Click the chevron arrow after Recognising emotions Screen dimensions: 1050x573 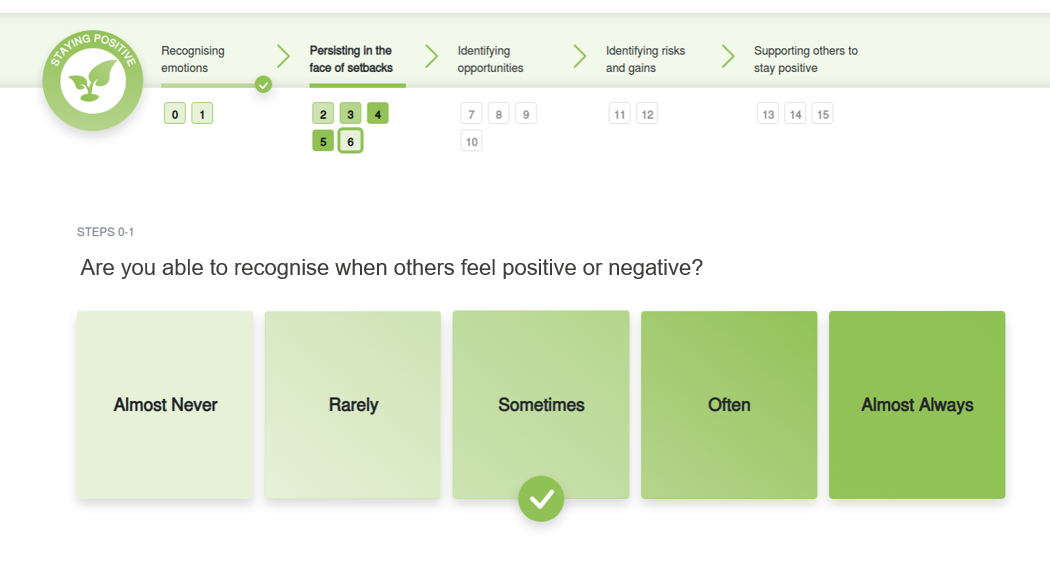pyautogui.click(x=283, y=57)
